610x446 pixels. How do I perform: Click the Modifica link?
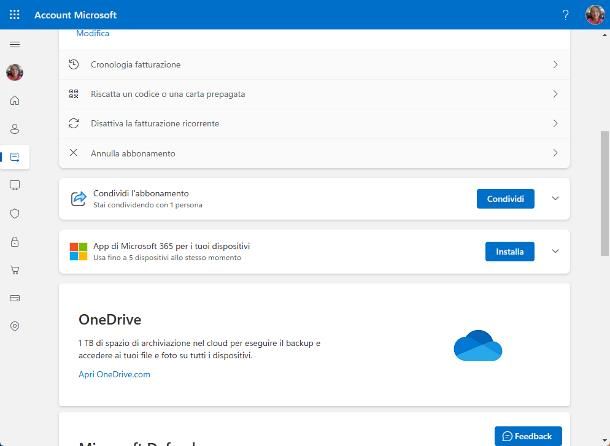93,33
